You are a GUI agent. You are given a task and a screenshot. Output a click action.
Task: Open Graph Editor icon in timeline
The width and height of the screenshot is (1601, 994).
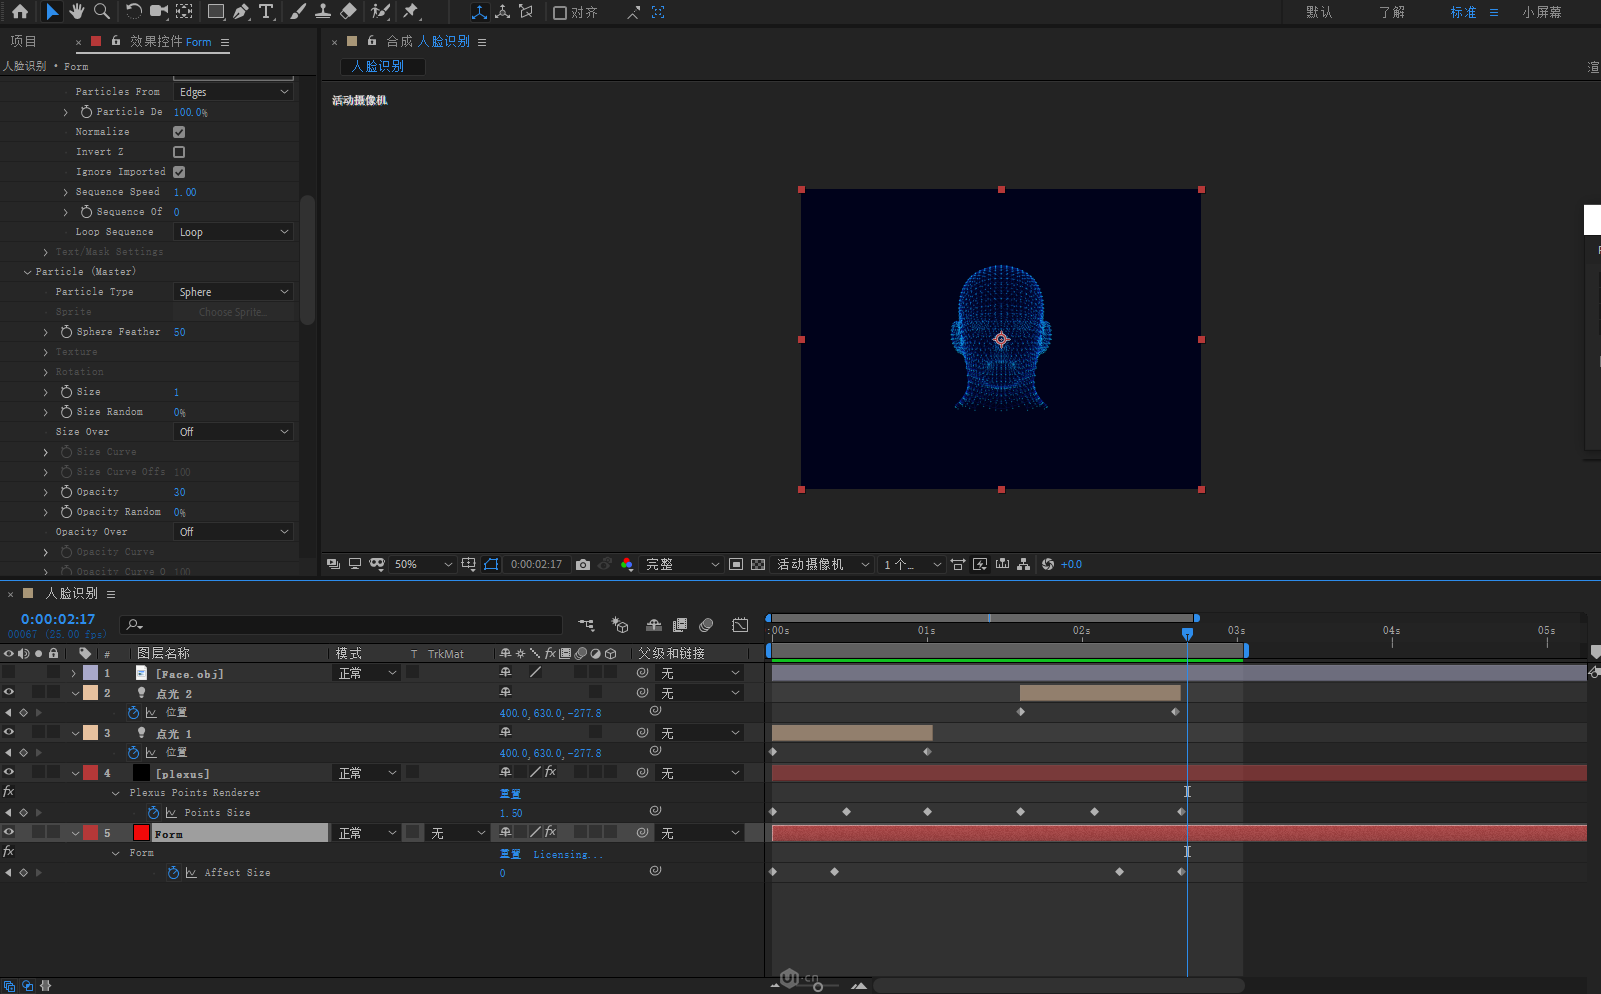coord(740,625)
